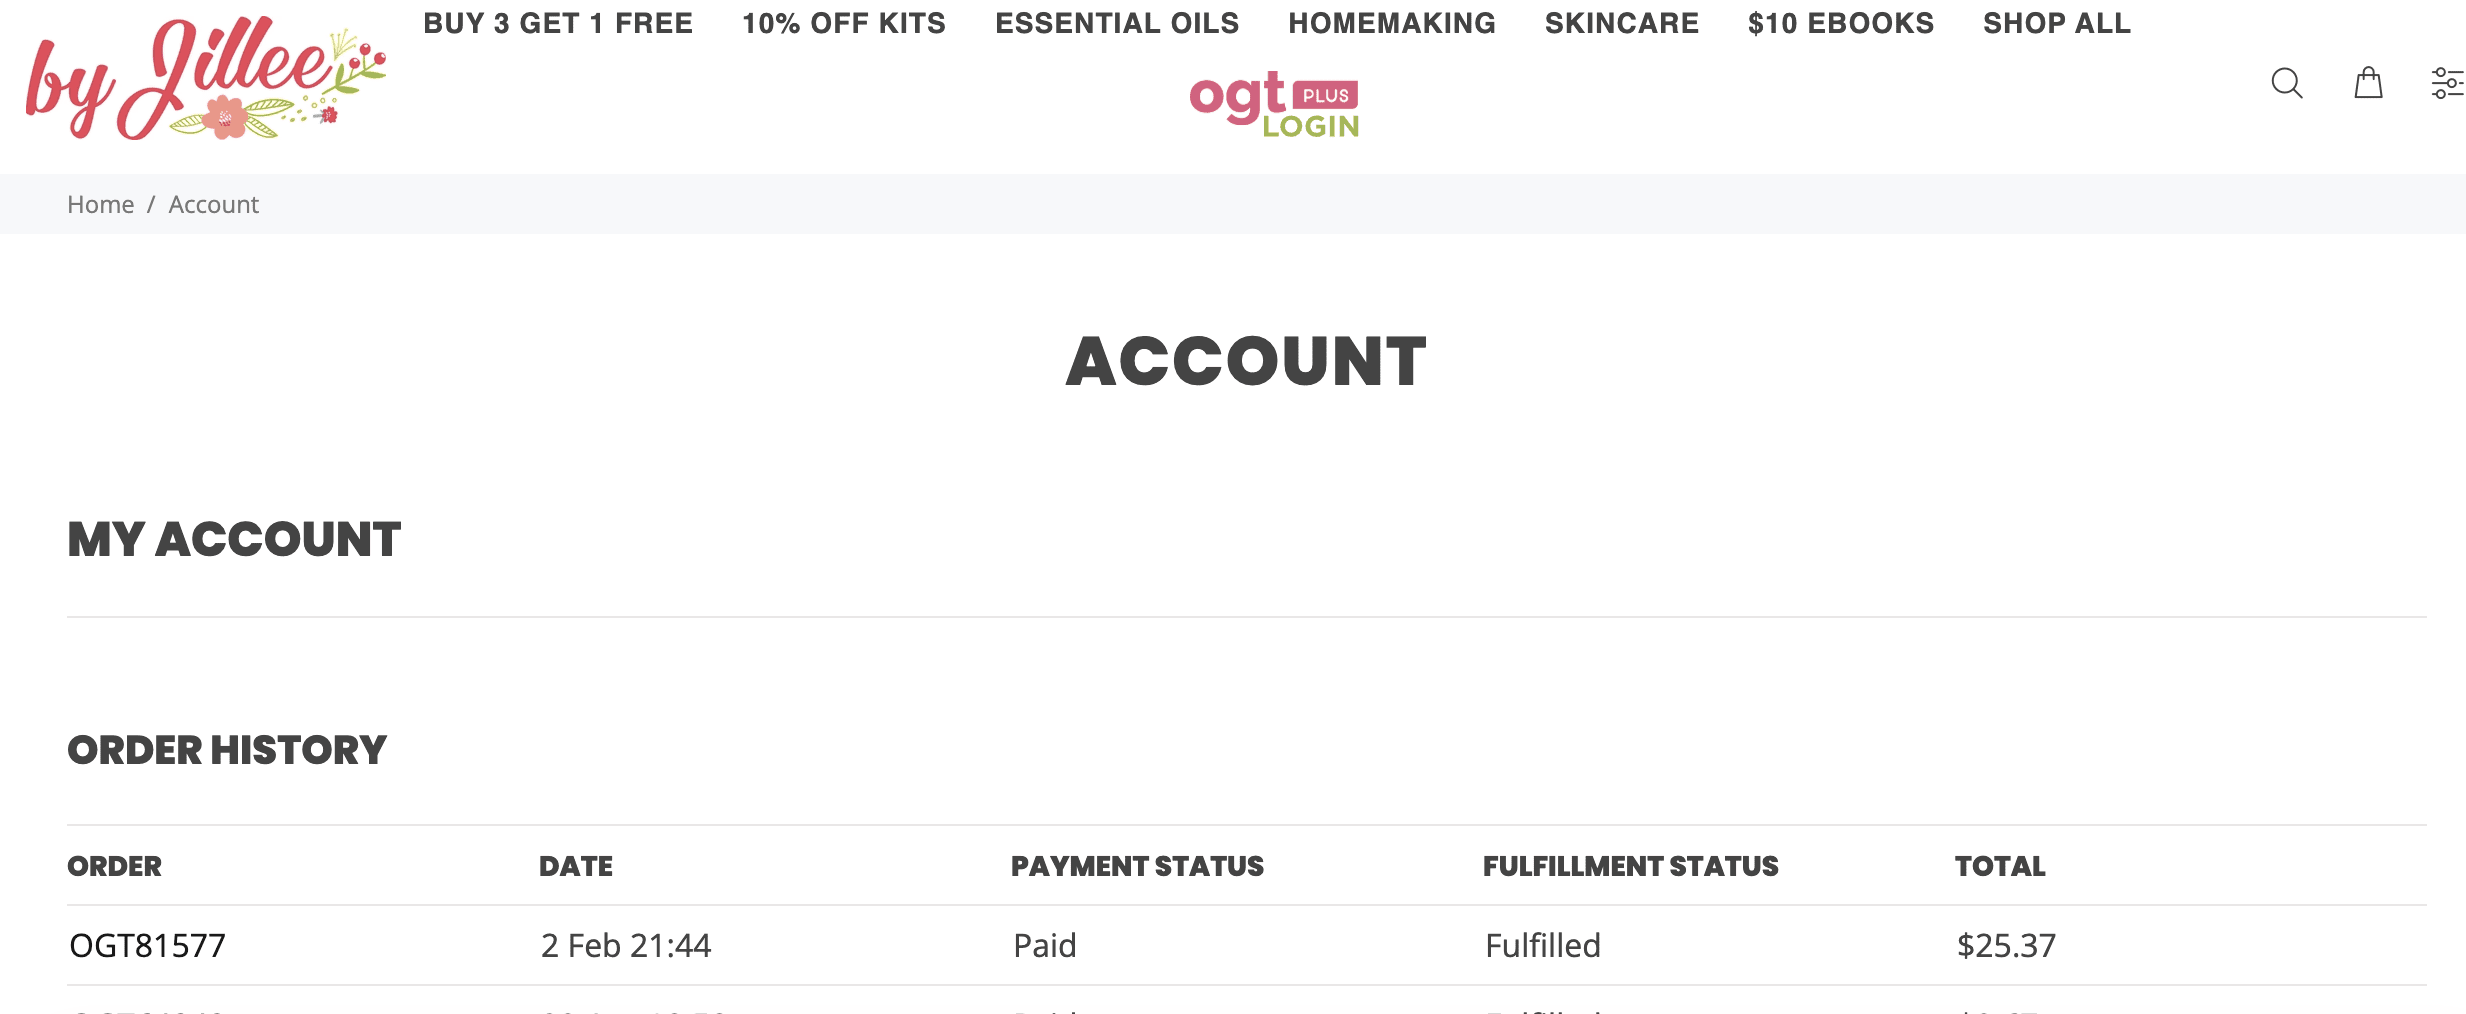Open the shopping bag cart icon

[2368, 83]
